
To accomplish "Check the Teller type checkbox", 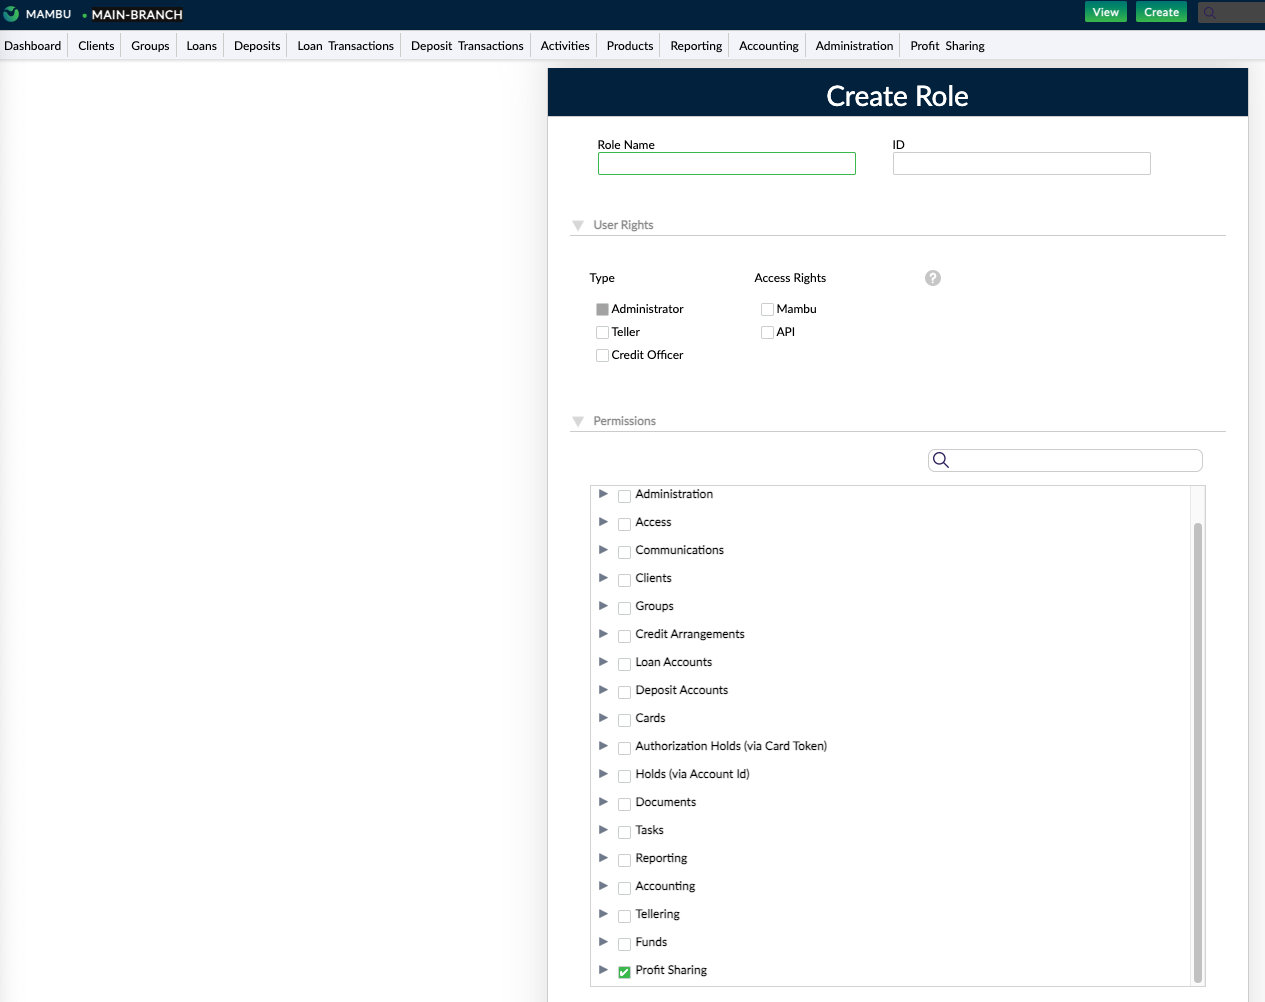I will 602,332.
